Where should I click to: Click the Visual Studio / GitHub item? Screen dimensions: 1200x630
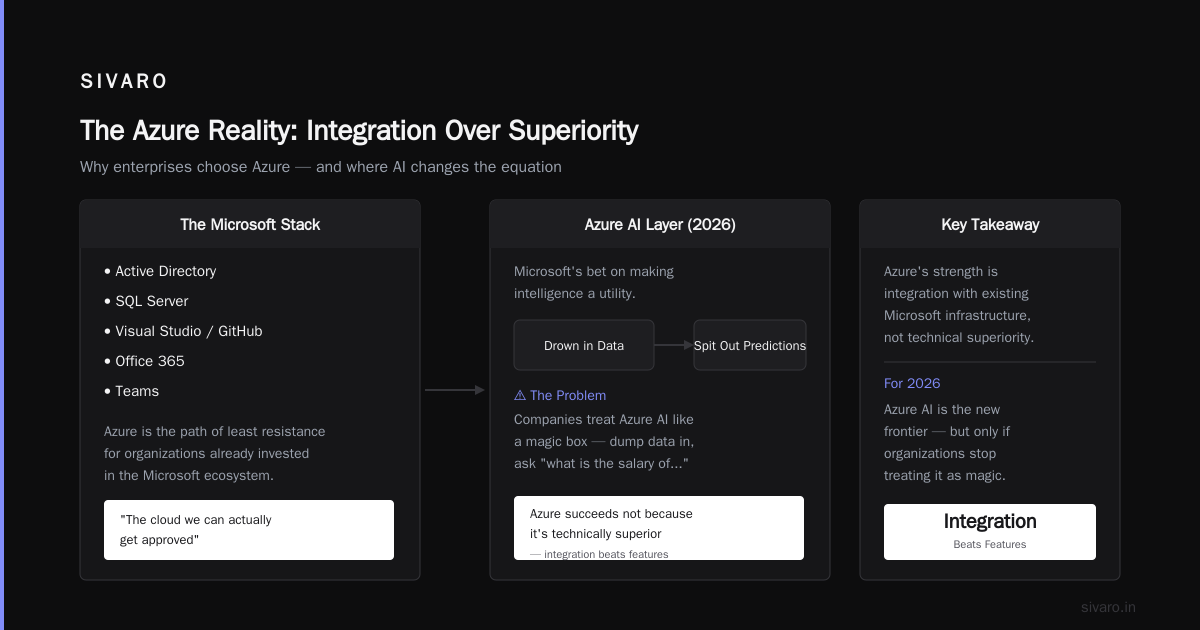click(x=183, y=331)
